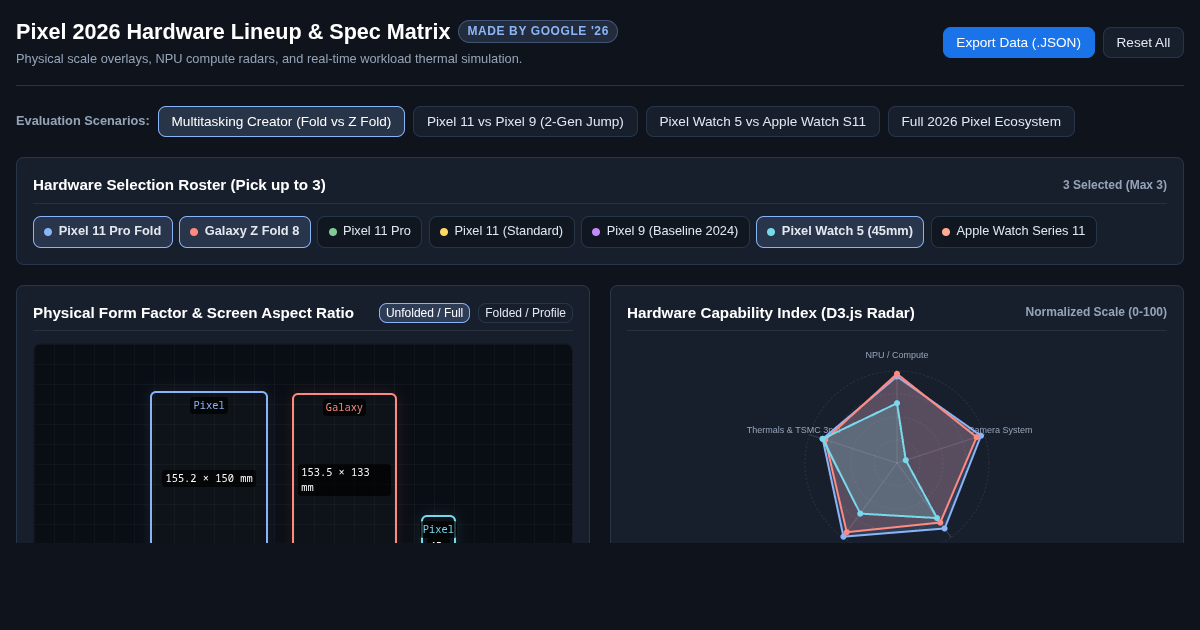
Task: Toggle Pixel 11 (Standard) device chip
Action: point(502,232)
